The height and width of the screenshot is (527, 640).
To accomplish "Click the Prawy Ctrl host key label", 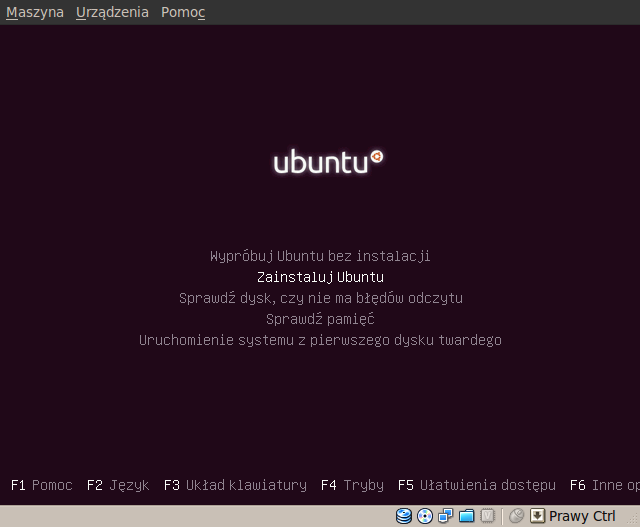I will [582, 516].
